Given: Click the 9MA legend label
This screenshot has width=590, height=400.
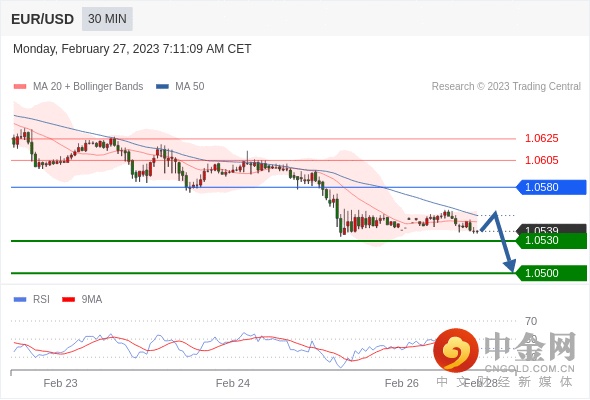Looking at the screenshot, I should pyautogui.click(x=92, y=300).
